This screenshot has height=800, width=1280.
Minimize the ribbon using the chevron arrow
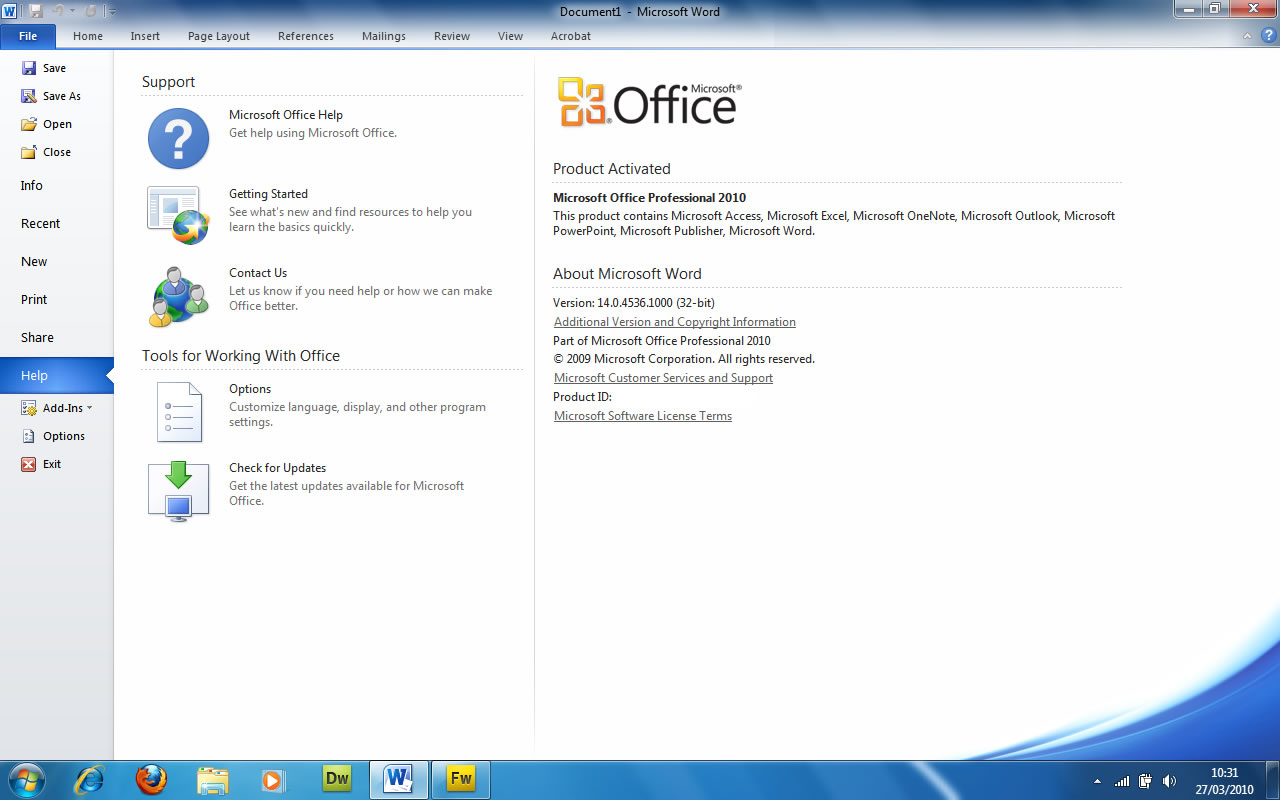1247,36
